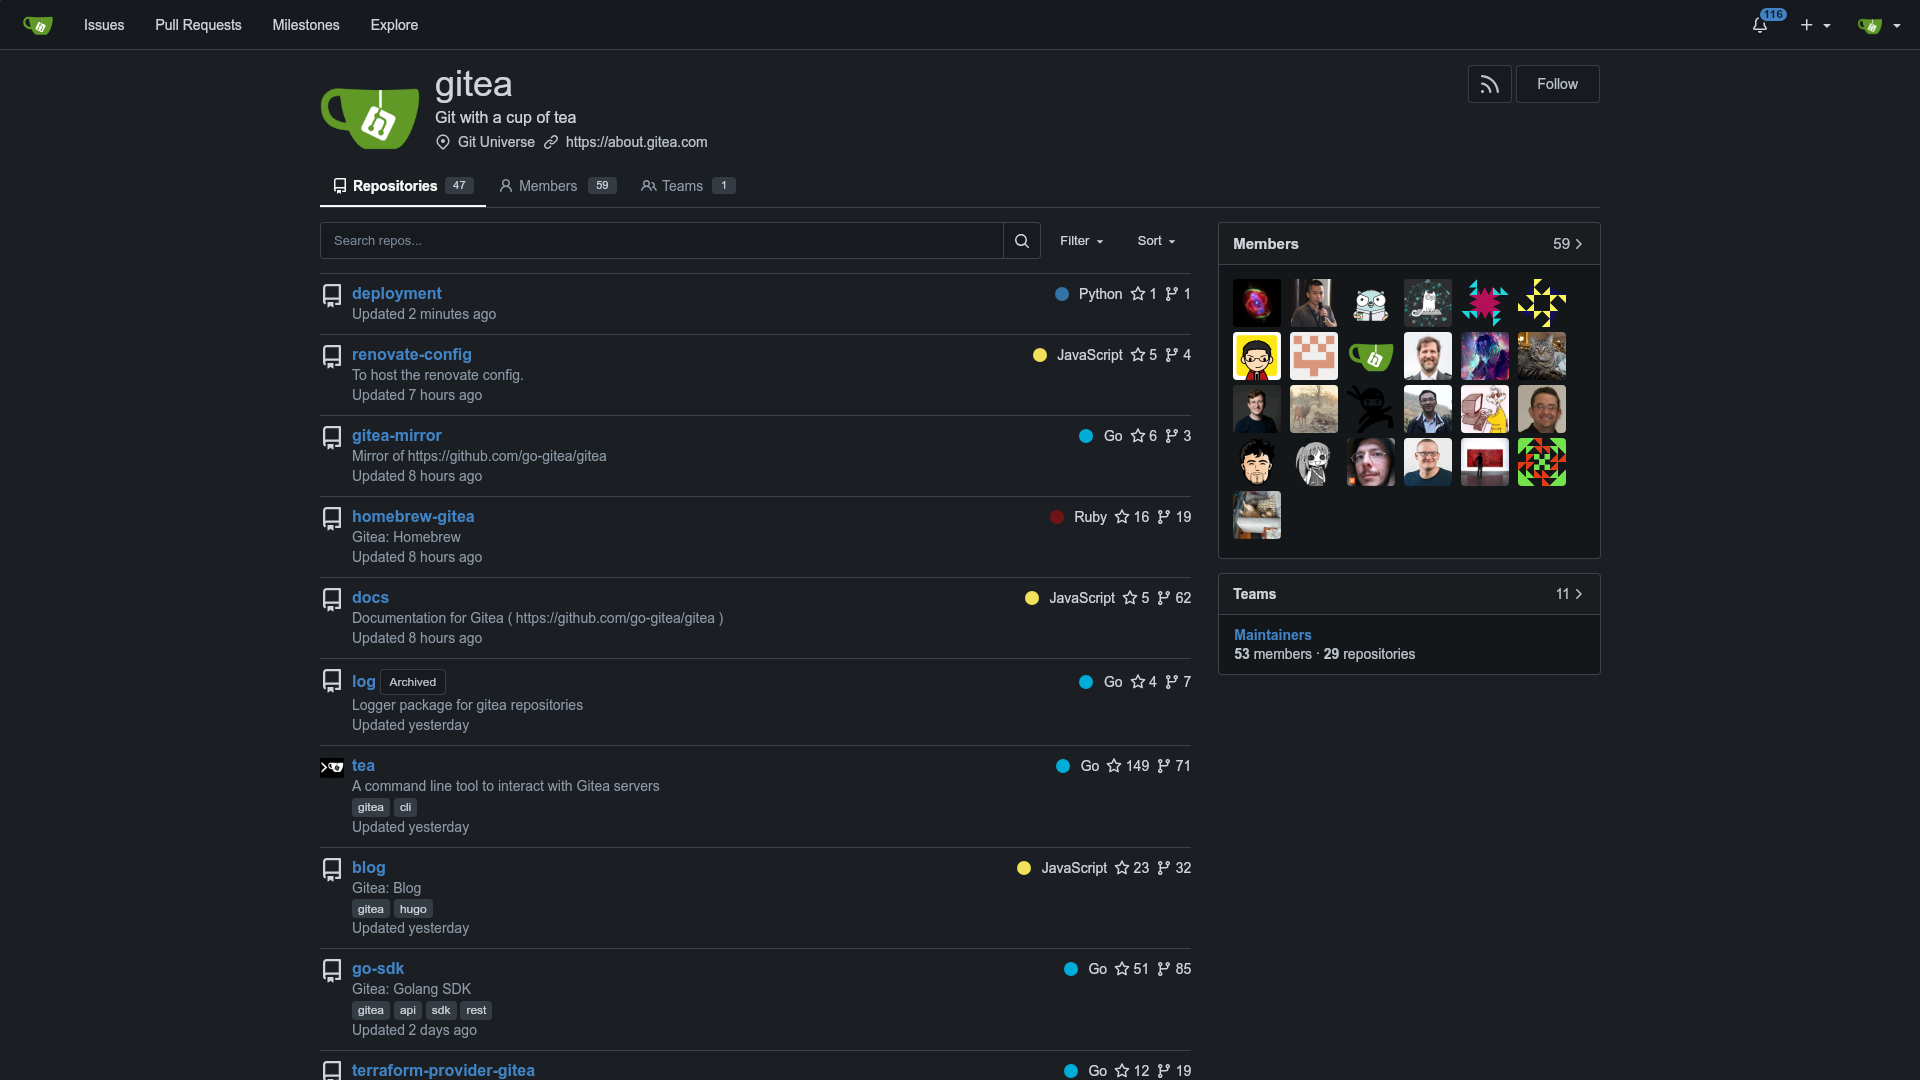This screenshot has height=1080, width=1920.
Task: Click the fork icon on go-sdk repository
Action: coord(1163,969)
